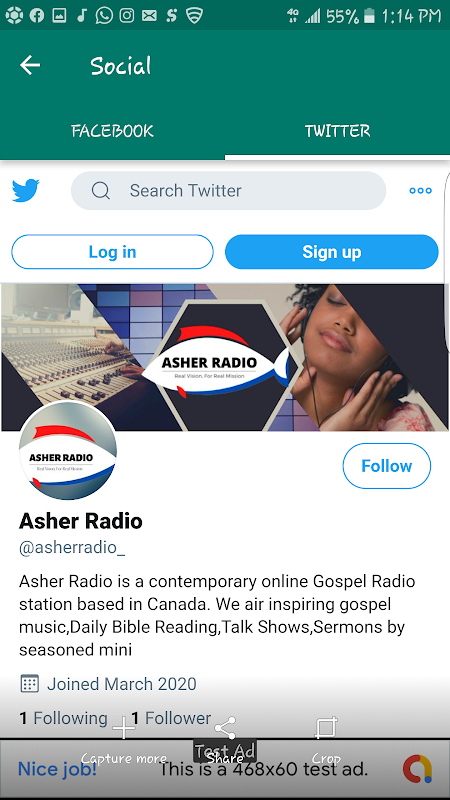Screen dimensions: 450x800
Task: Switch to the TWITTER tab
Action: pyautogui.click(x=337, y=131)
